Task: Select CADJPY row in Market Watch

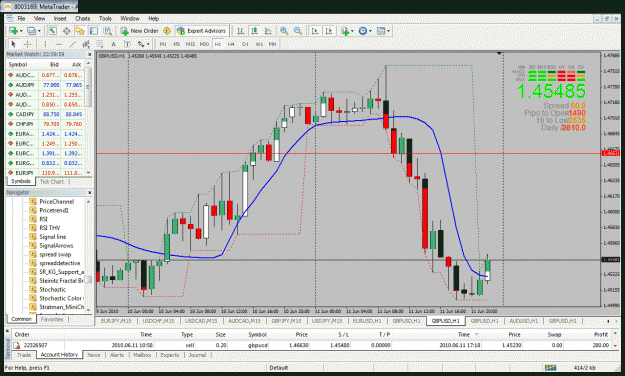Action: click(x=45, y=114)
